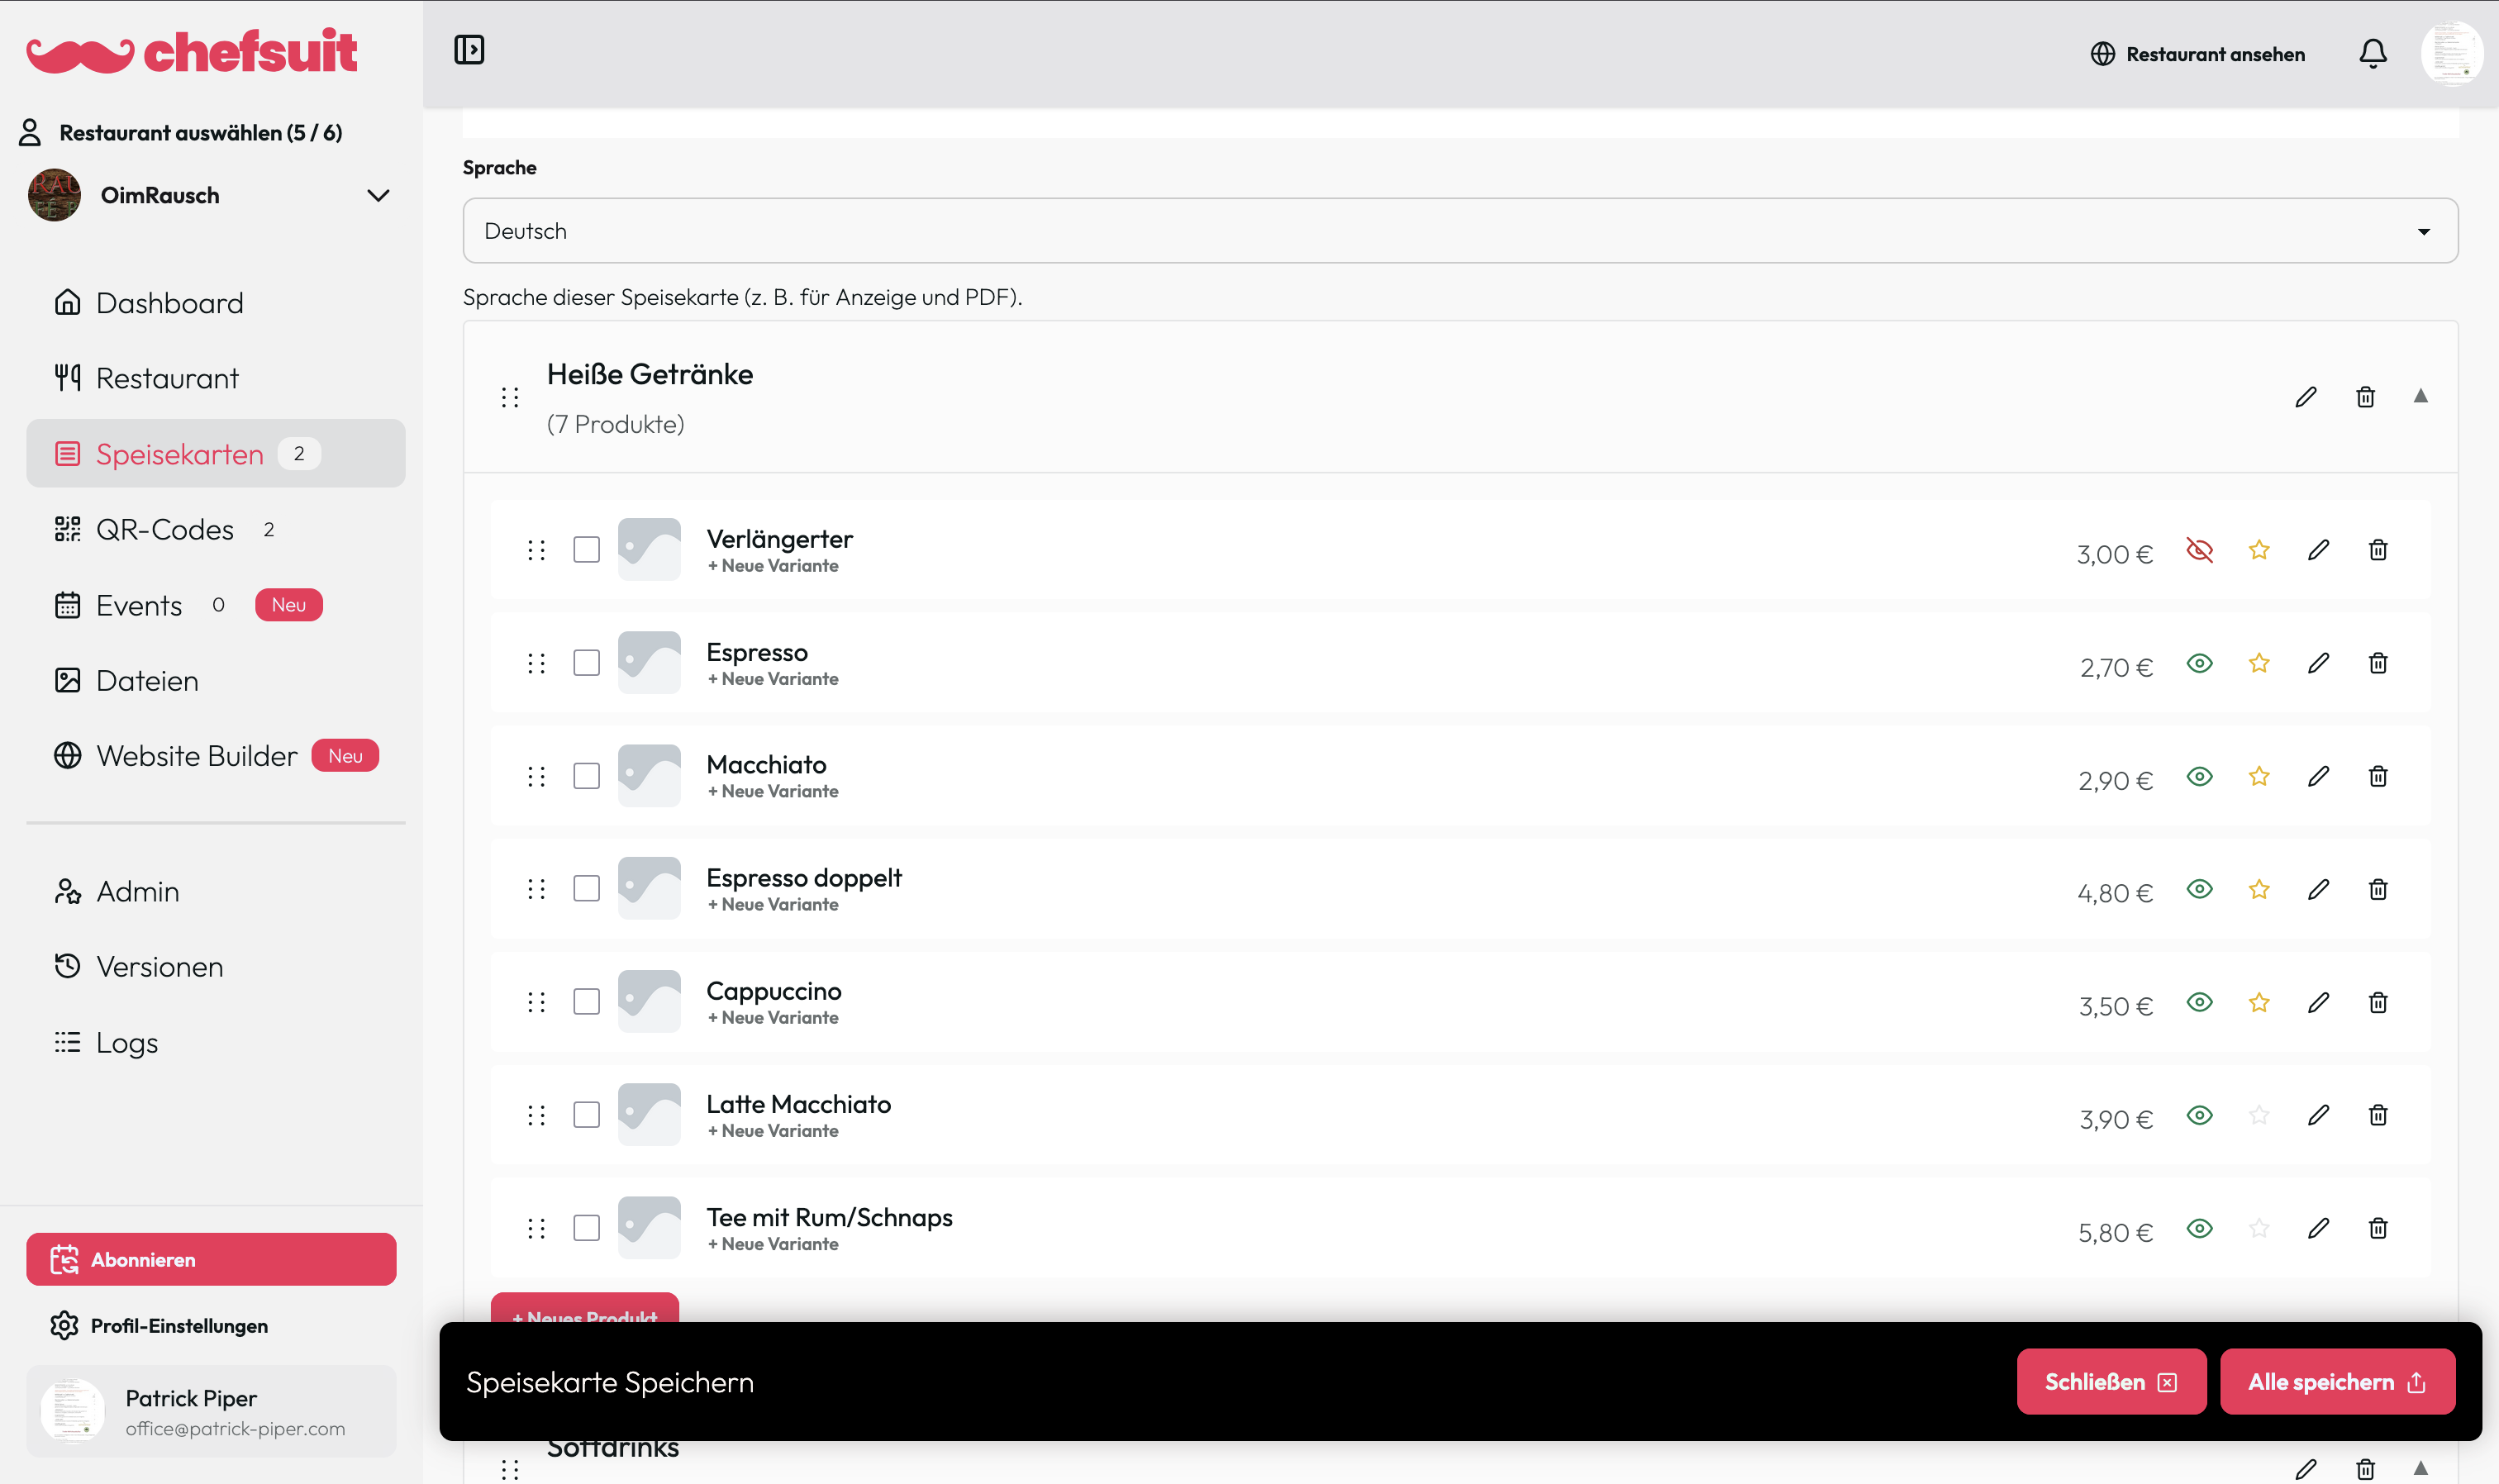Hide the Espresso product
This screenshot has width=2499, height=1484.
coord(2199,663)
